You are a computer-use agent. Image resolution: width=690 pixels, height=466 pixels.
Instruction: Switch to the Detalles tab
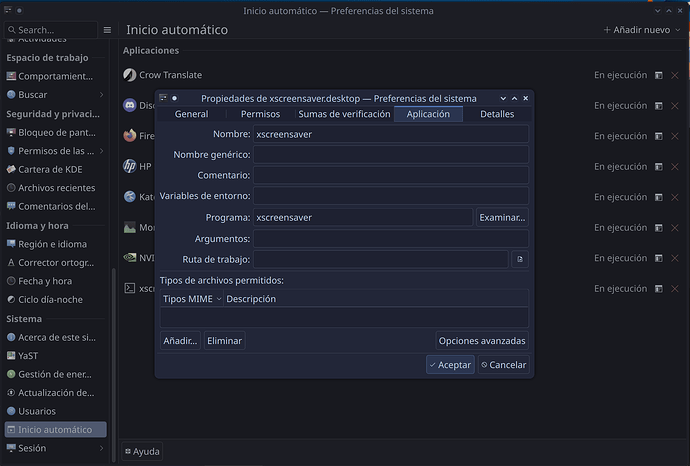(x=497, y=114)
